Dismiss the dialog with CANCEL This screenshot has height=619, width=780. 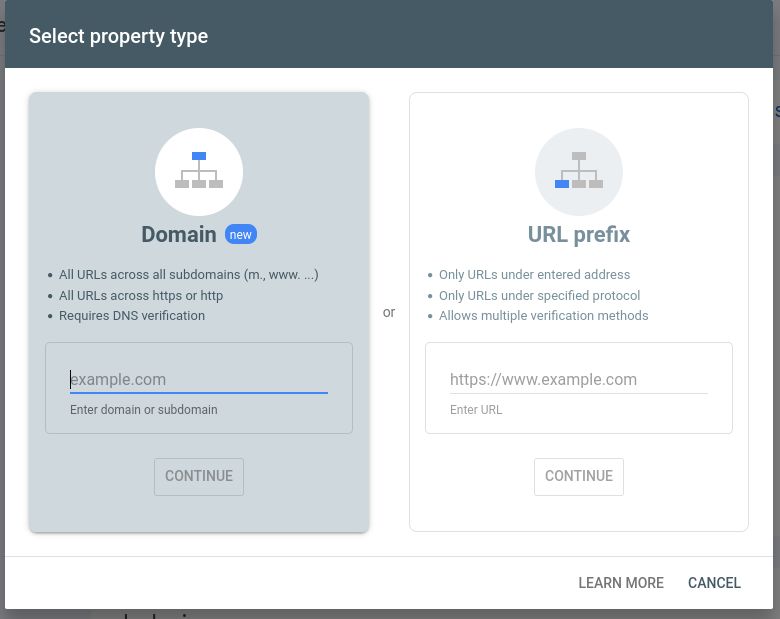[x=714, y=583]
